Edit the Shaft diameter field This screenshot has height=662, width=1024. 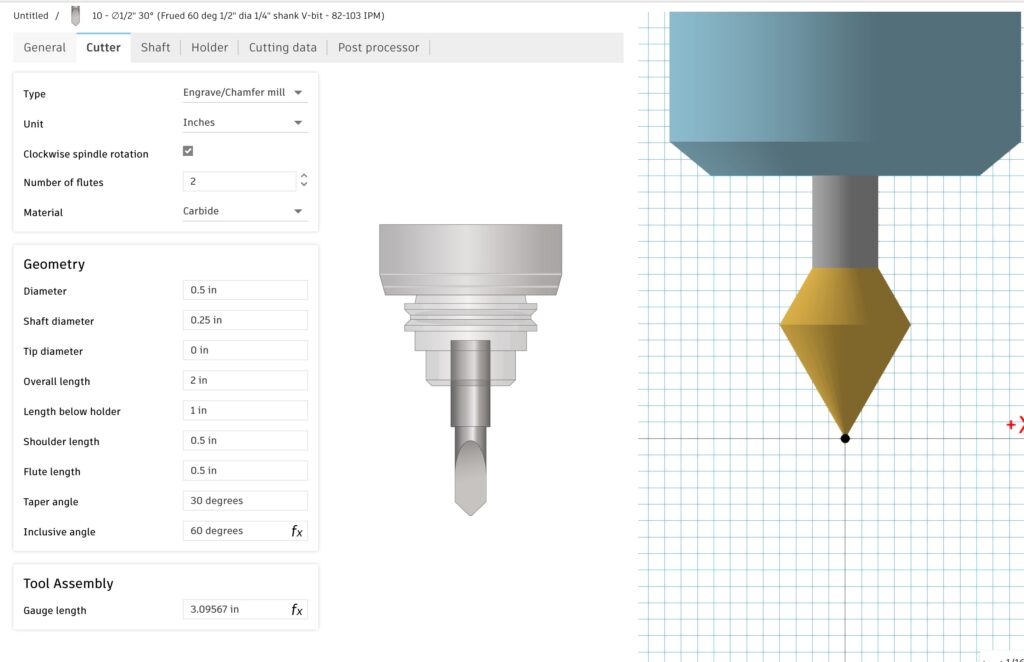click(x=245, y=321)
